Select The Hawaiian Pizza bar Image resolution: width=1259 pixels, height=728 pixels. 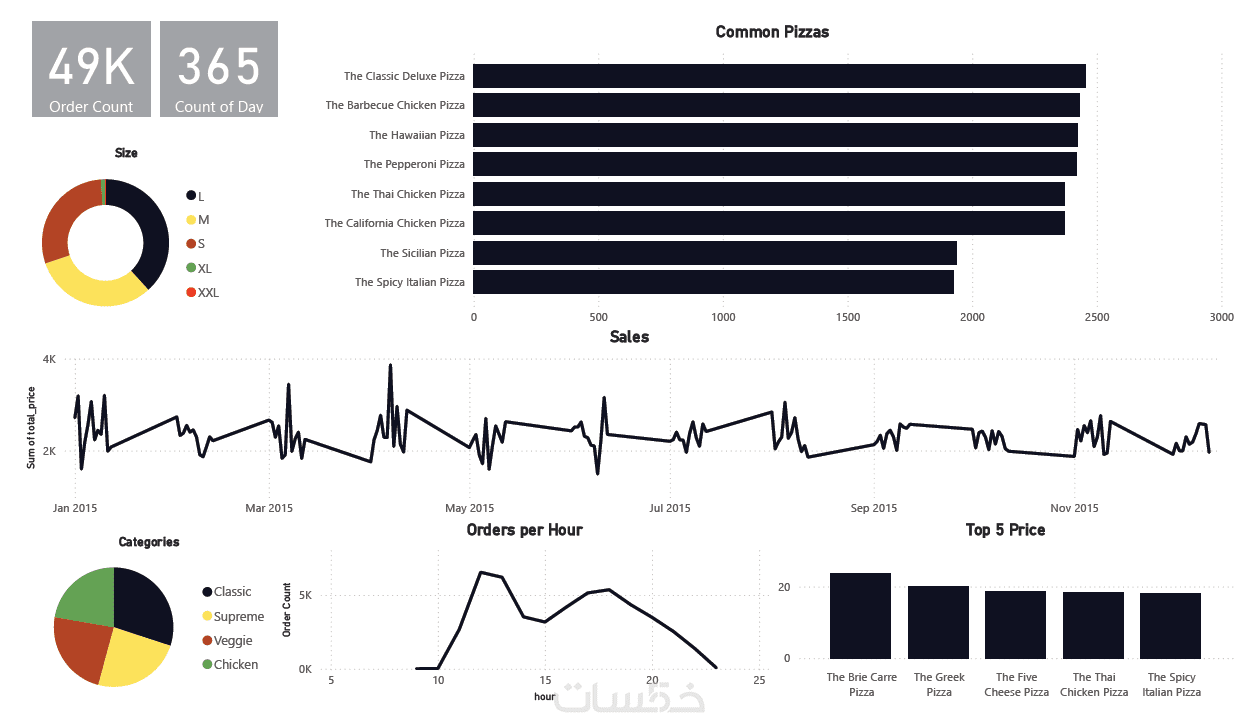[775, 135]
